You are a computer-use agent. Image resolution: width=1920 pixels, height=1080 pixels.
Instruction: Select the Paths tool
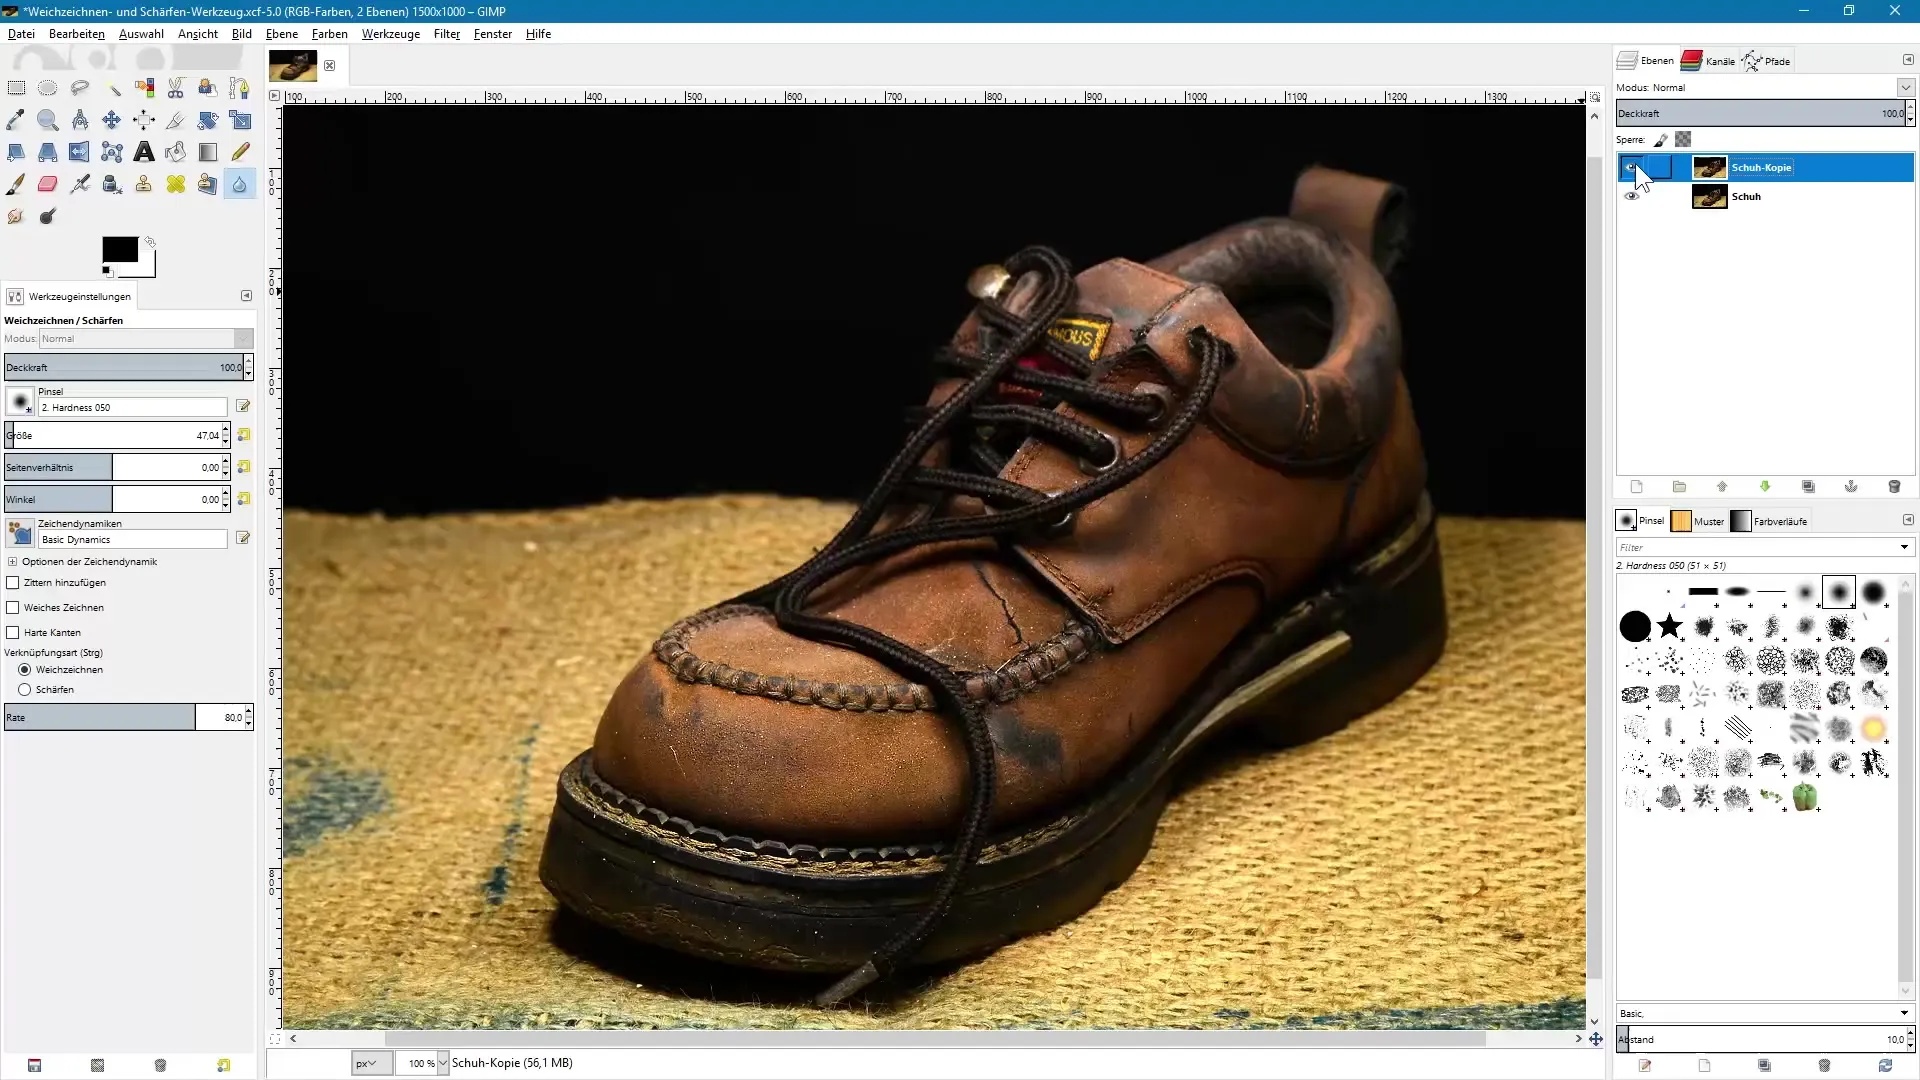(x=240, y=88)
